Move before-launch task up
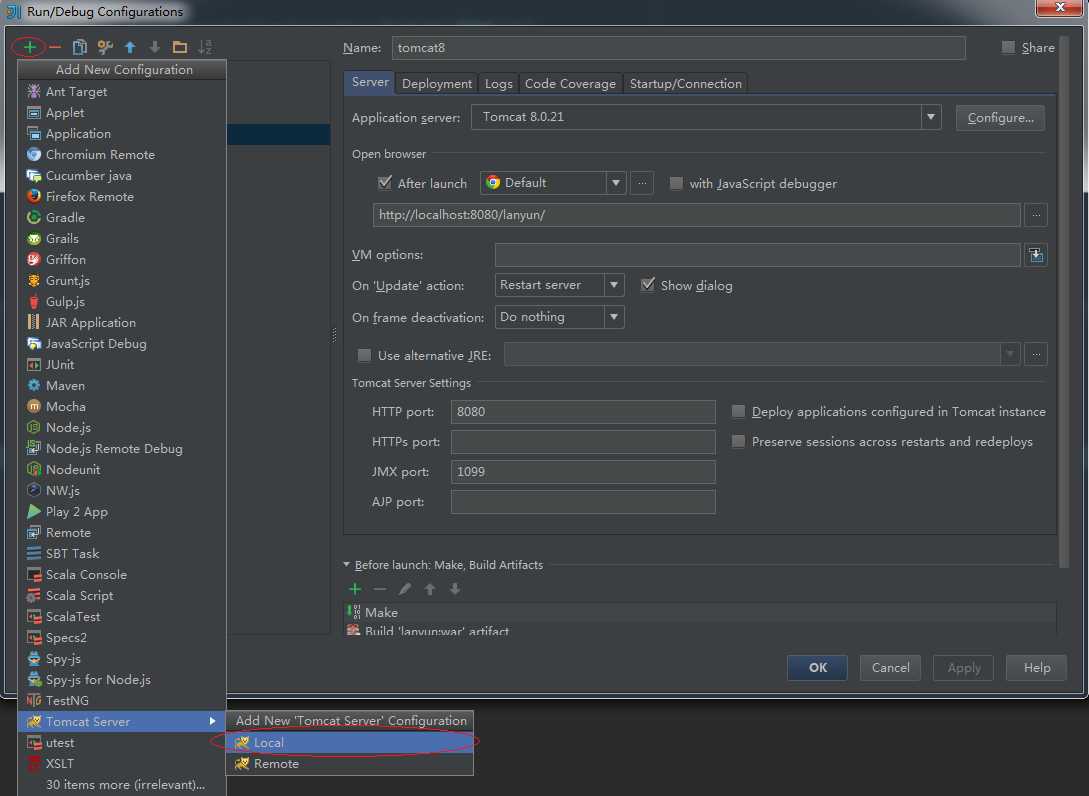This screenshot has width=1089, height=796. [430, 589]
